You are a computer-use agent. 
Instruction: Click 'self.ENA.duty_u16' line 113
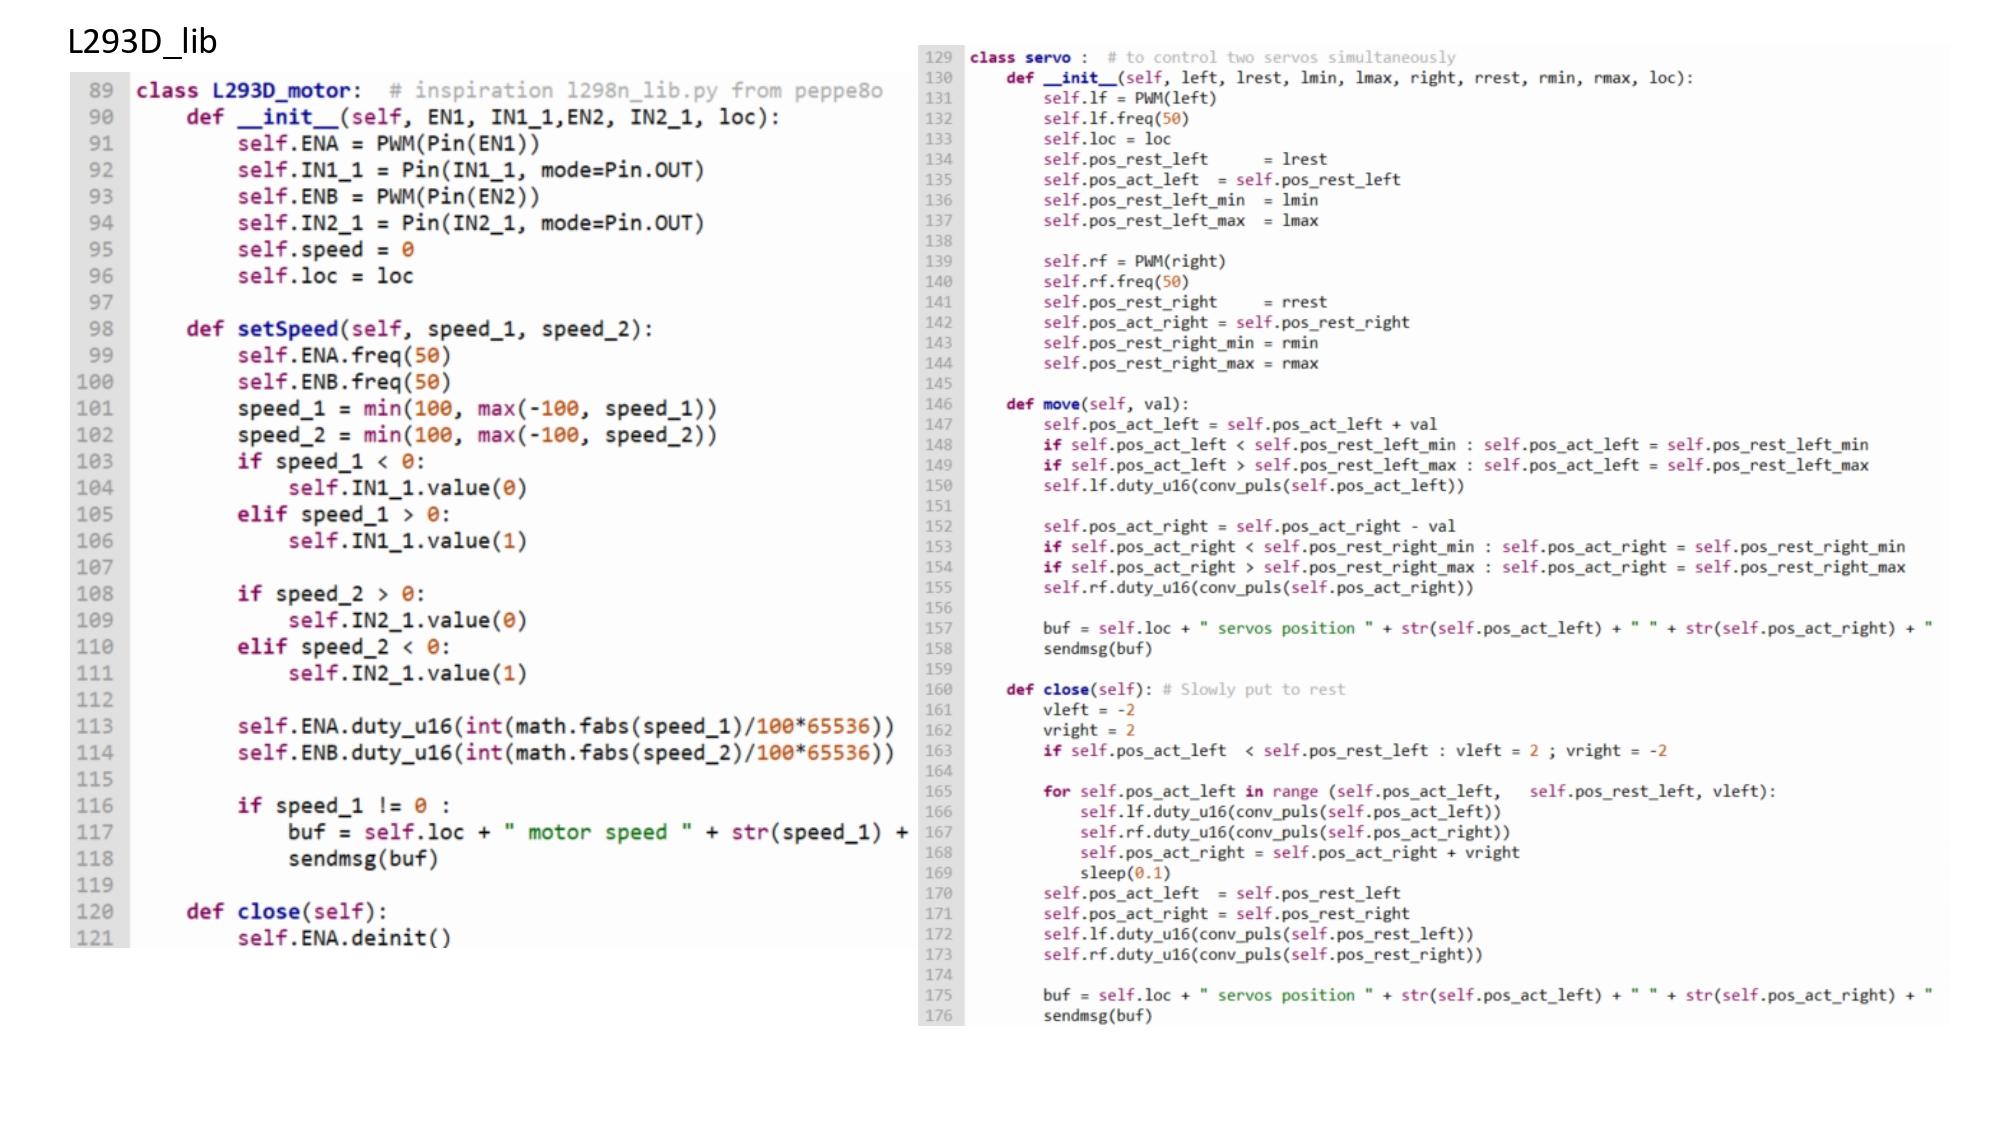point(566,726)
